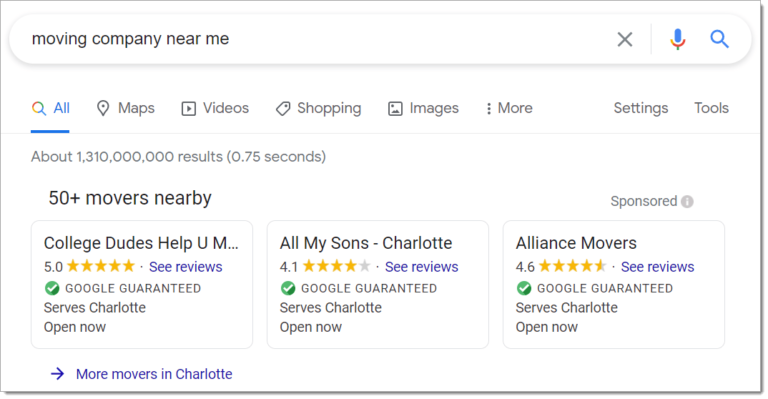Expand the More options menu
Image resolution: width=768 pixels, height=399 pixels.
(x=508, y=108)
